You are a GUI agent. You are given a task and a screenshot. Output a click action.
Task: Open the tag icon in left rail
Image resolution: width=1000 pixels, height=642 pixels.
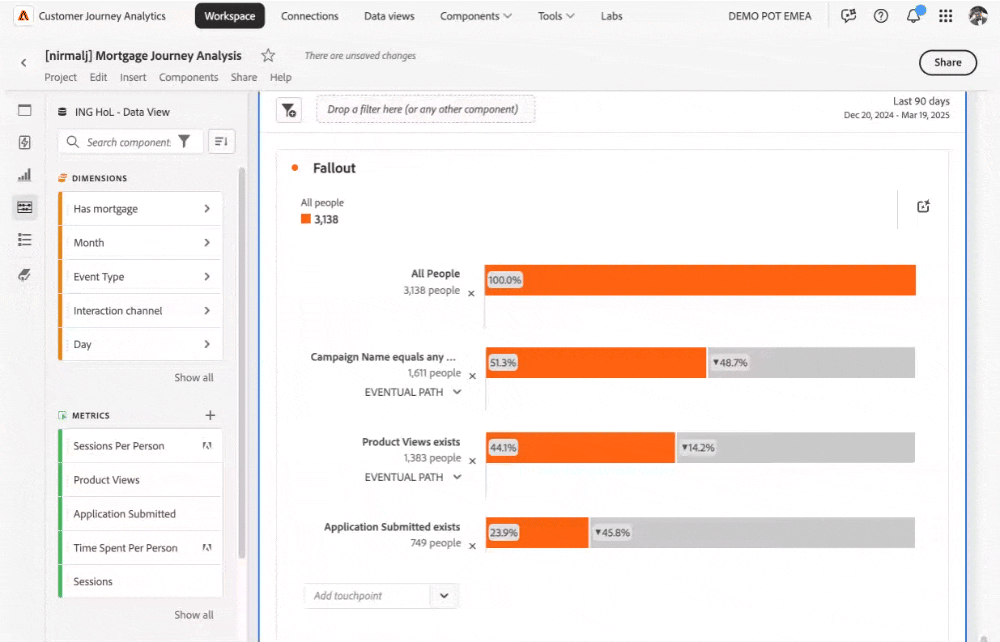point(25,274)
